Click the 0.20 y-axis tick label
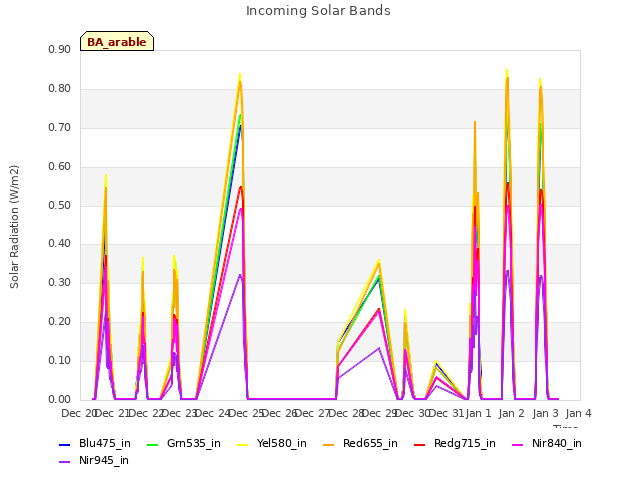640x480 pixels. click(59, 322)
